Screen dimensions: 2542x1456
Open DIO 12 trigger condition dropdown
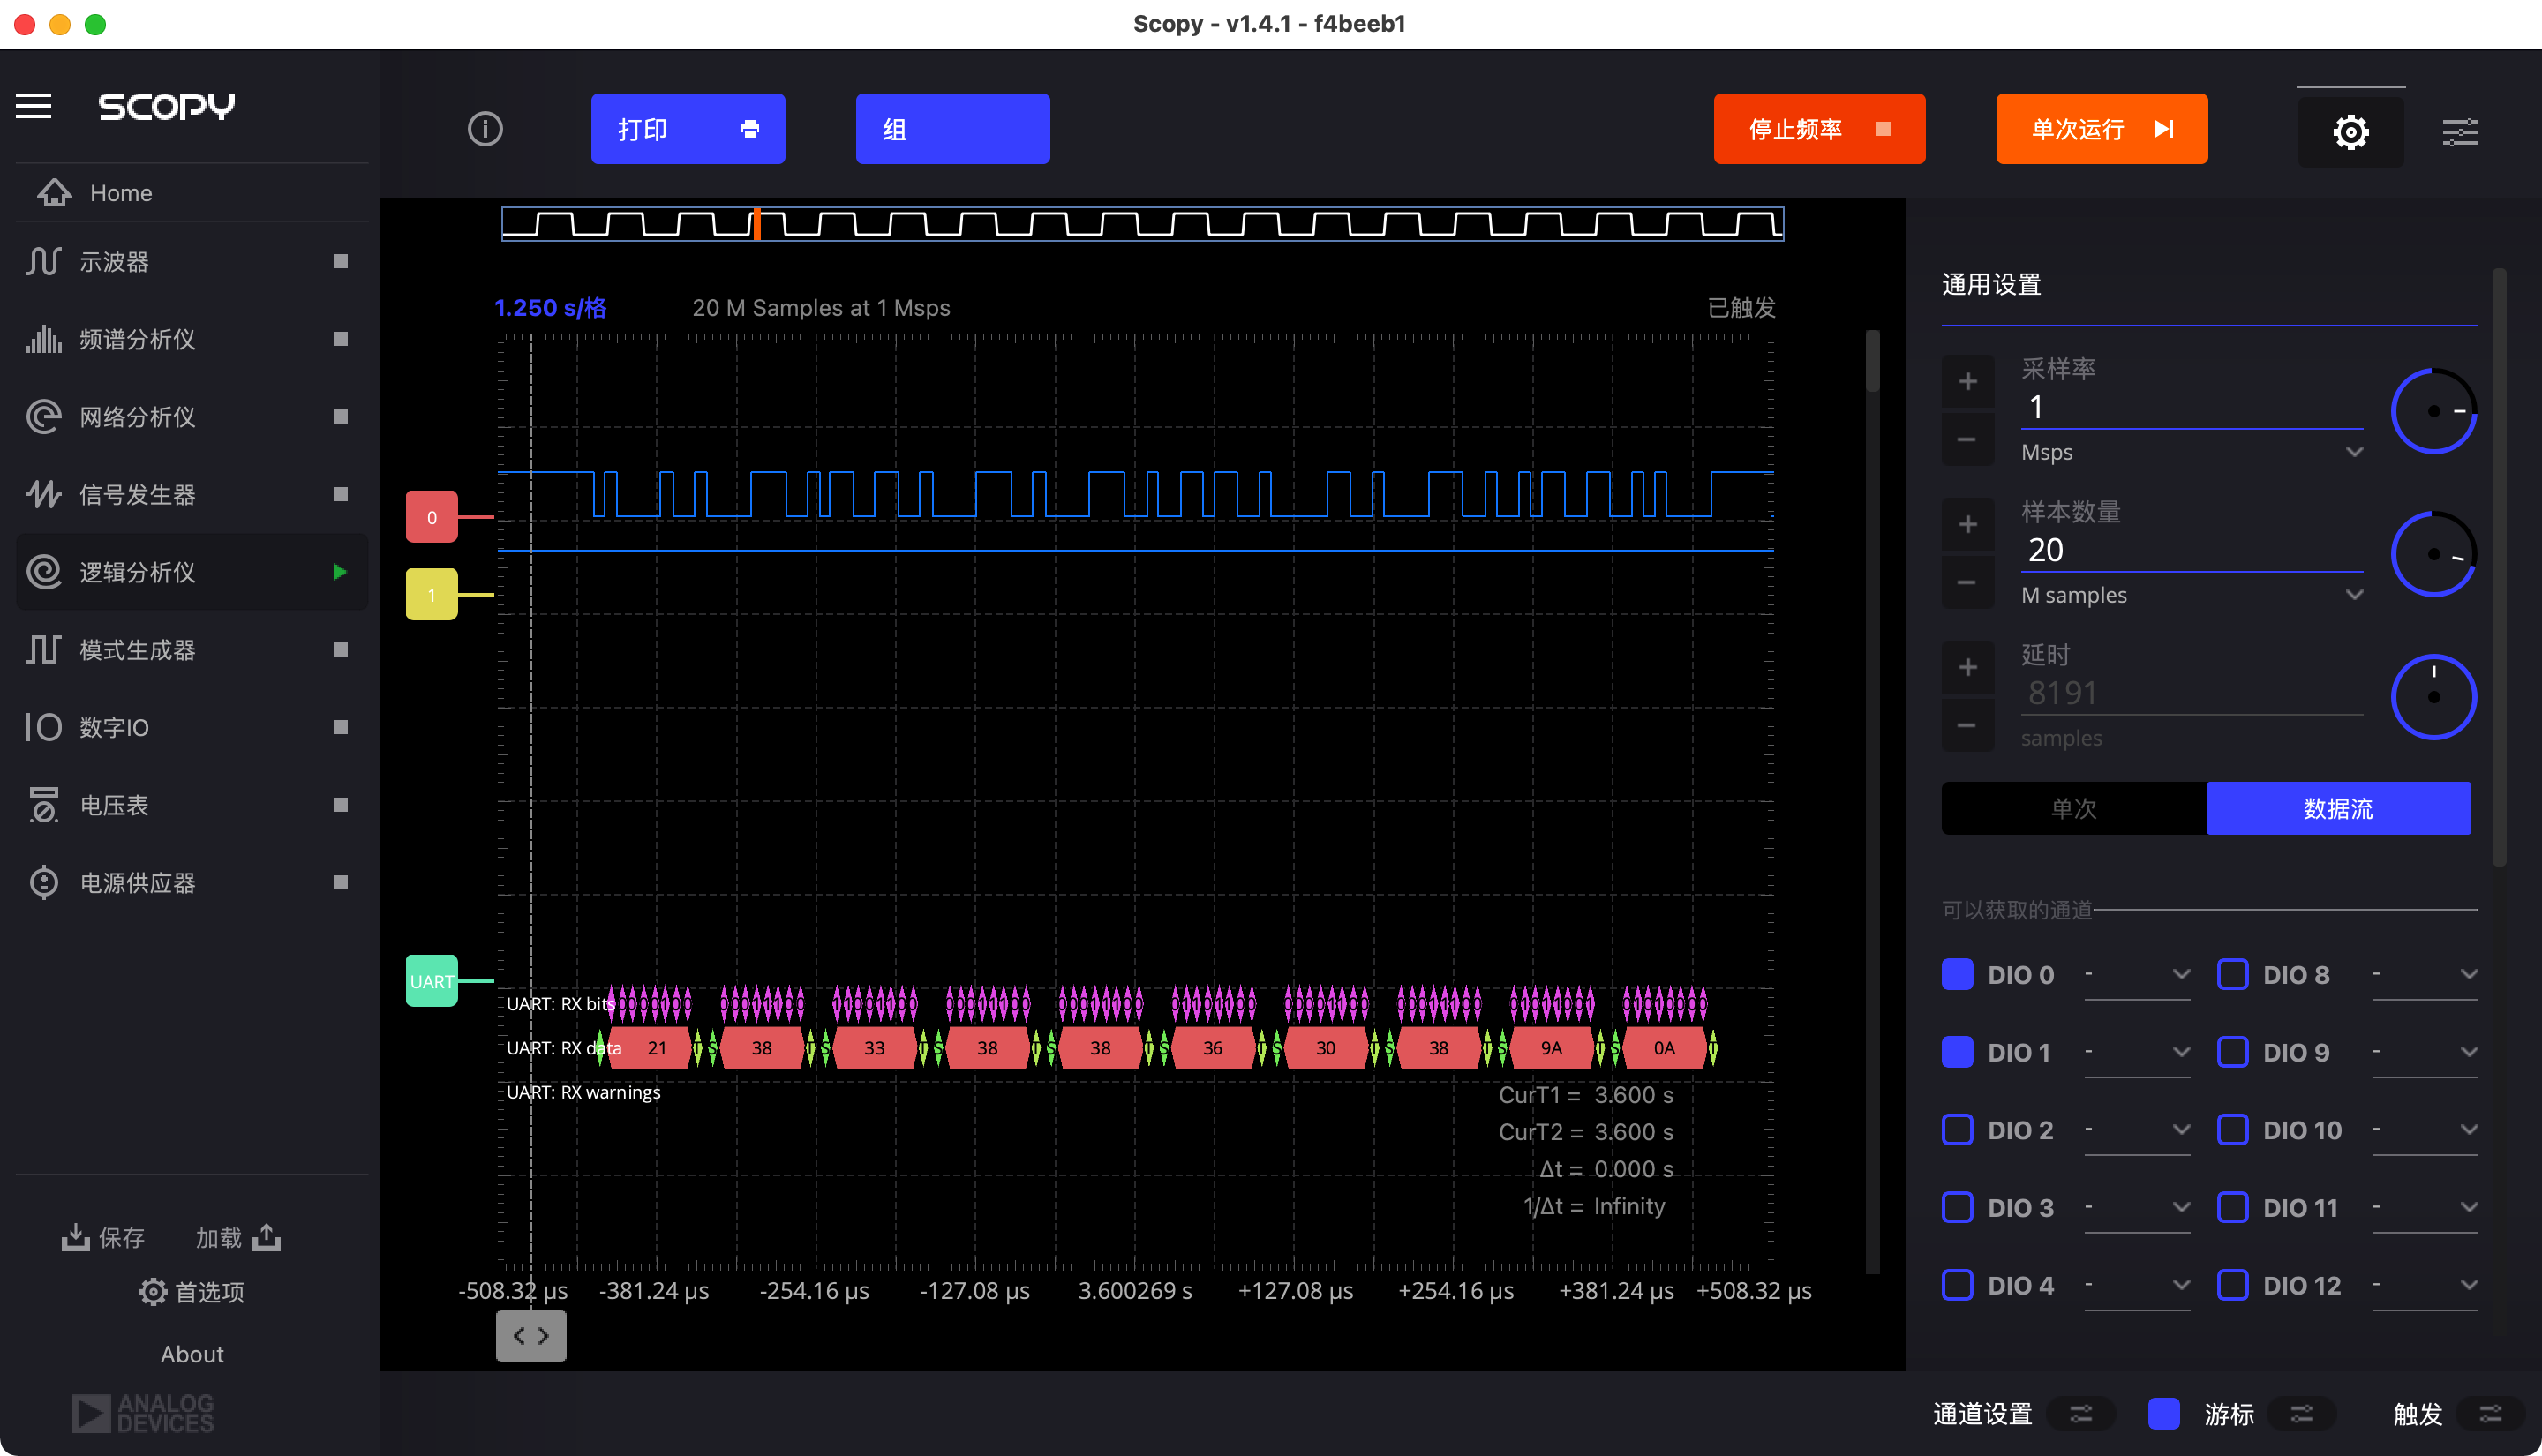pos(2425,1286)
